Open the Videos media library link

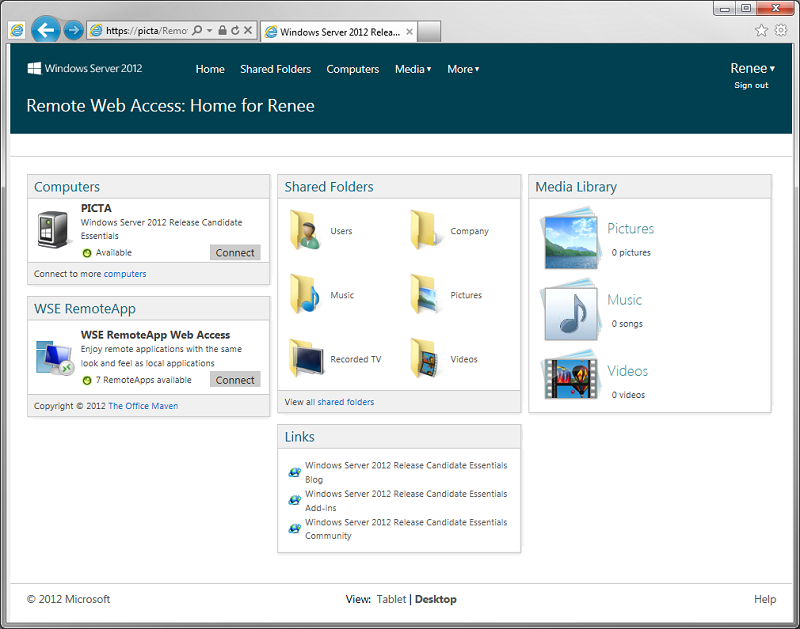tap(628, 371)
